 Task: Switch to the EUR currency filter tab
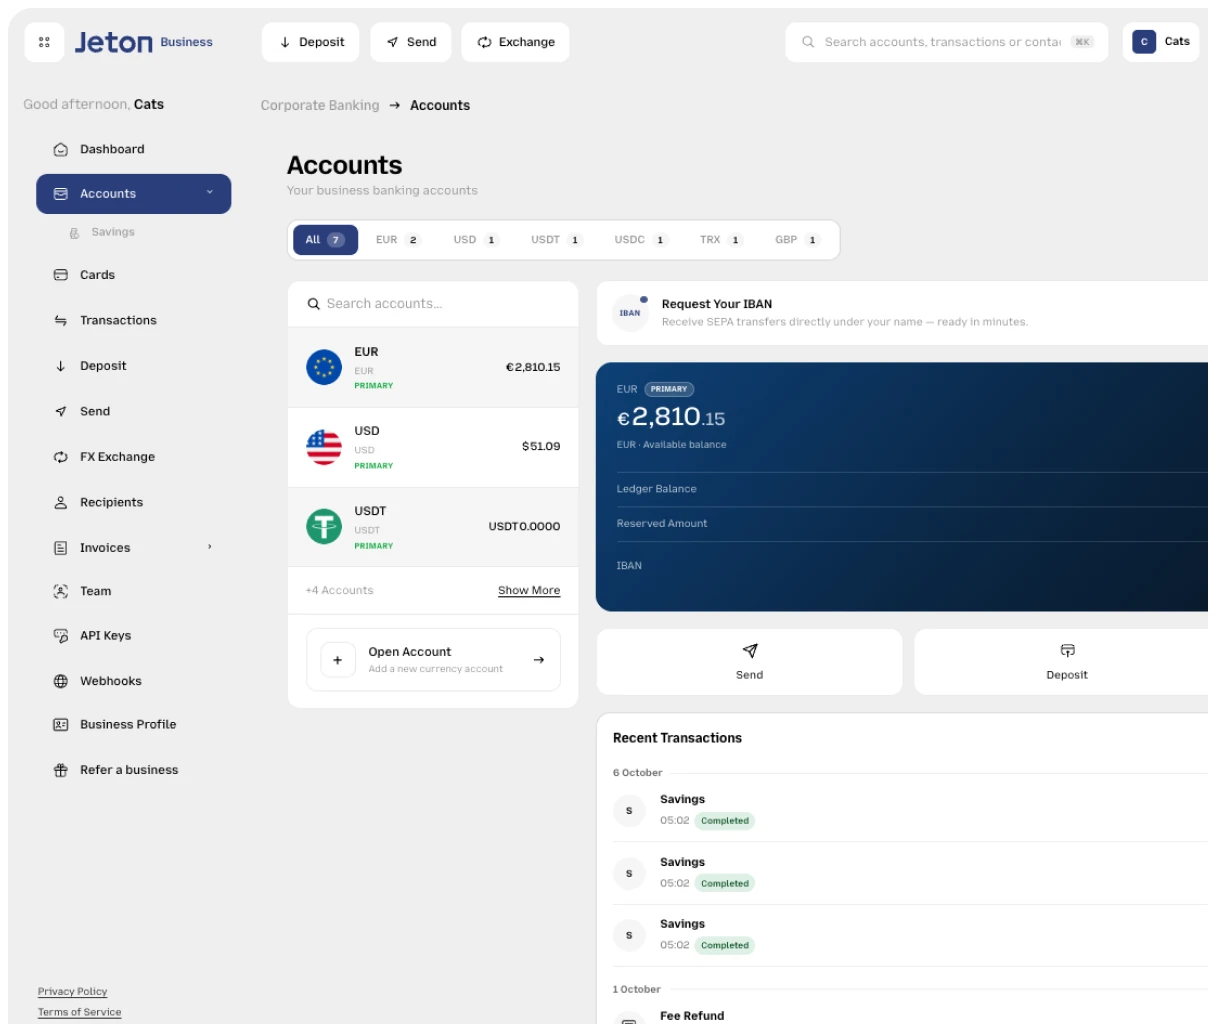tap(397, 240)
